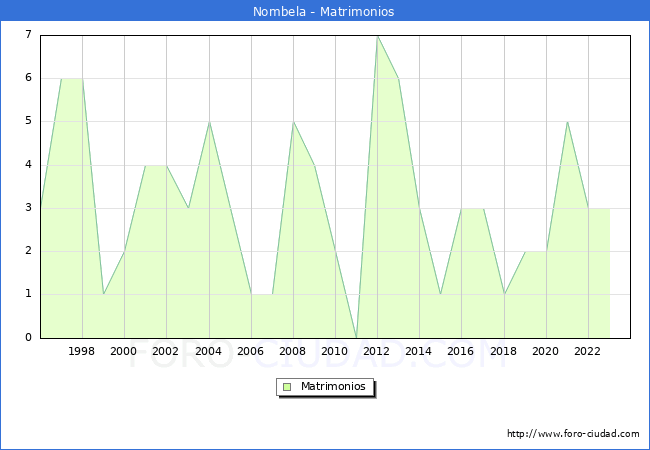Select the 2010 x-axis label
This screenshot has width=650, height=450.
pos(335,351)
